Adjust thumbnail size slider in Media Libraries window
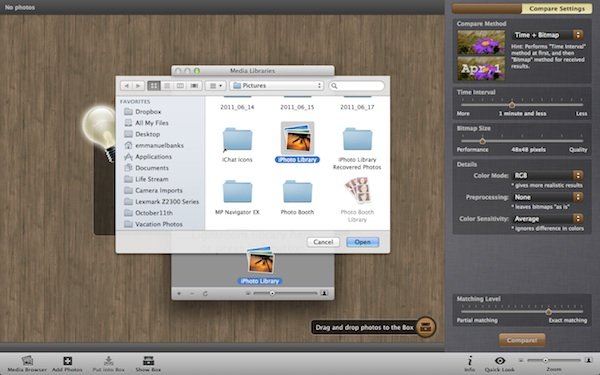This screenshot has width=600, height=375. [x=272, y=293]
